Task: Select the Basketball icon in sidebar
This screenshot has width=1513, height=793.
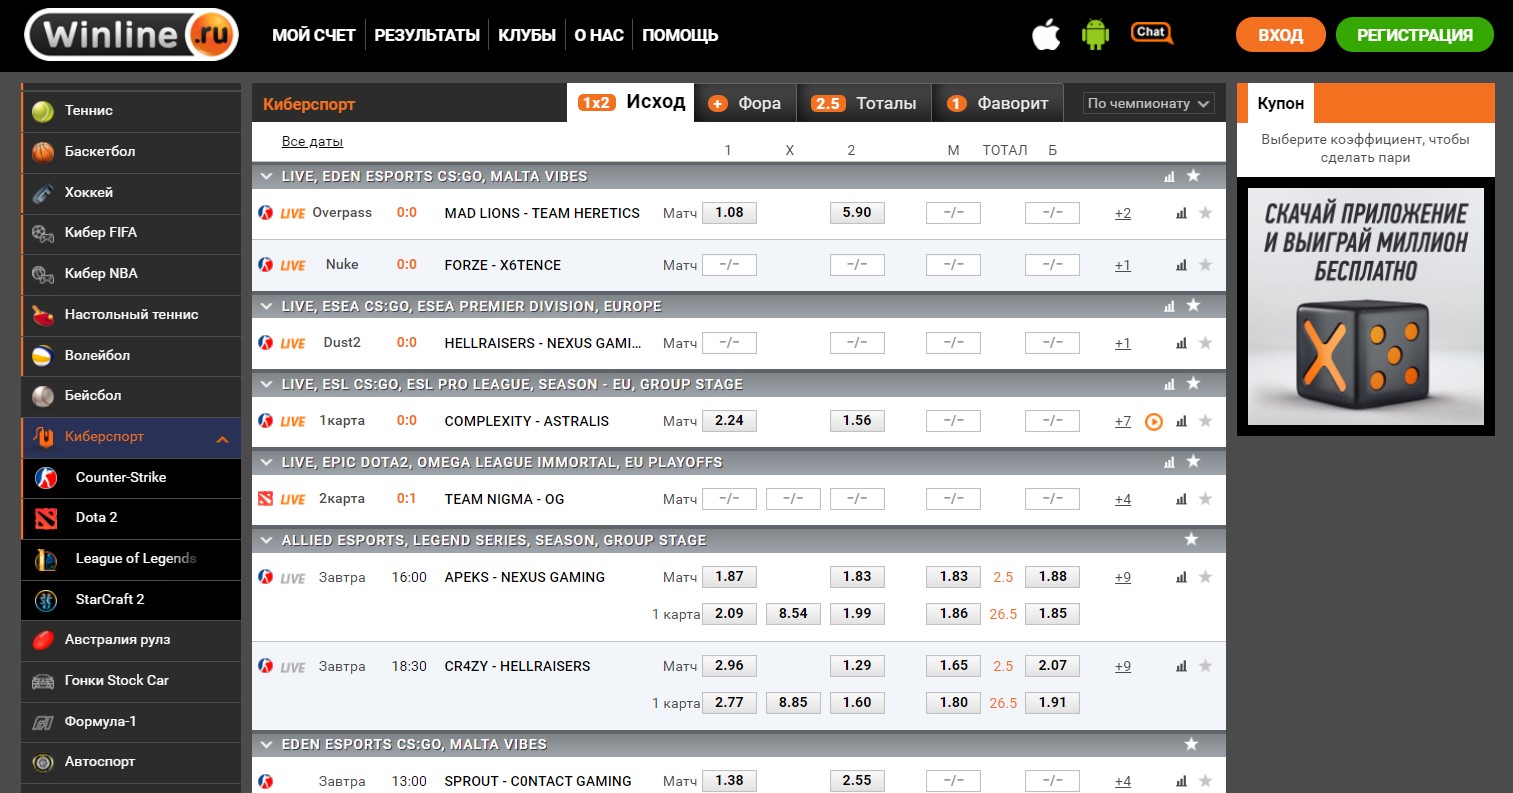Action: [x=43, y=152]
